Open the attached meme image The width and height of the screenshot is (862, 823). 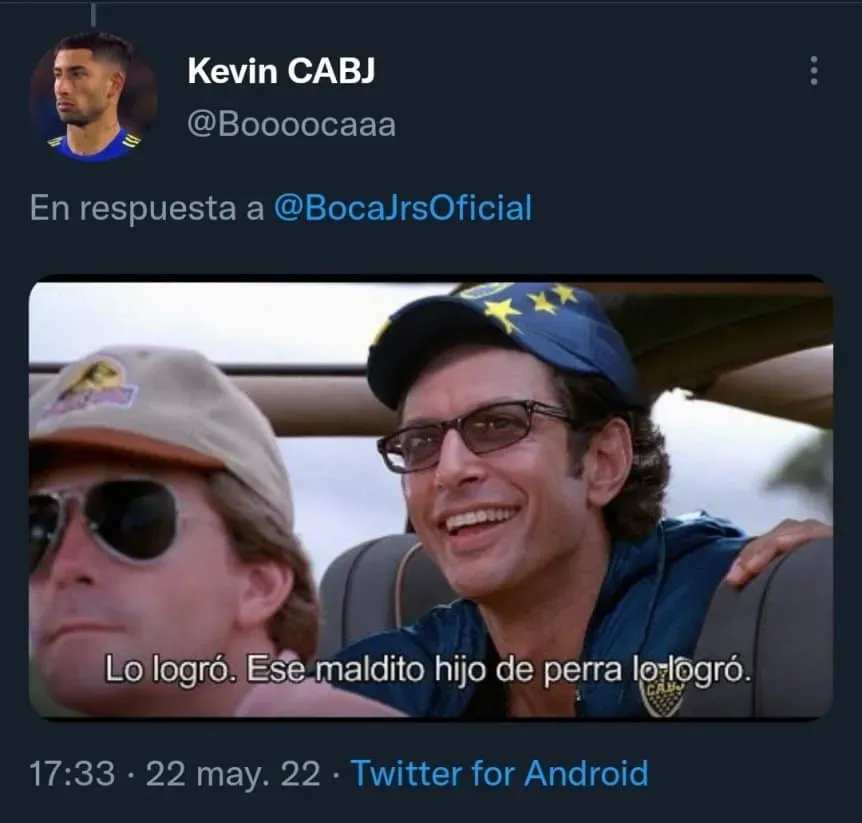click(x=431, y=499)
